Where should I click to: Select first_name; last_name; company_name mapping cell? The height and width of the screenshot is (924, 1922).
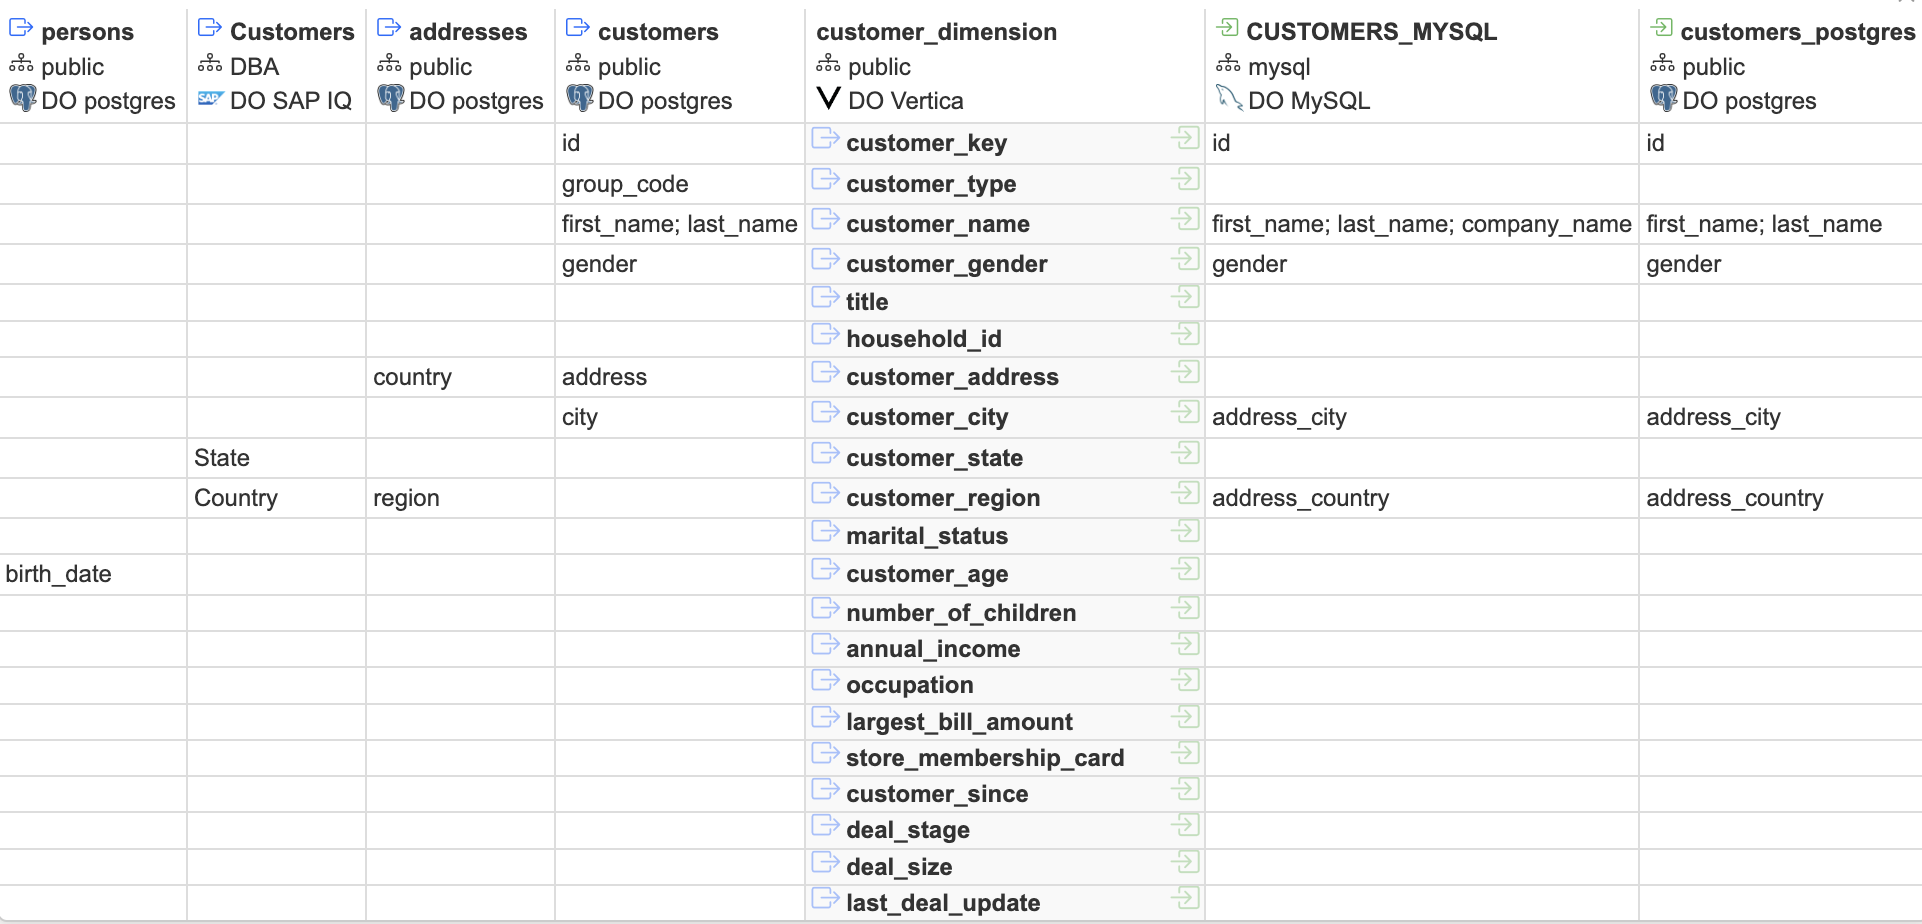pos(1421,224)
